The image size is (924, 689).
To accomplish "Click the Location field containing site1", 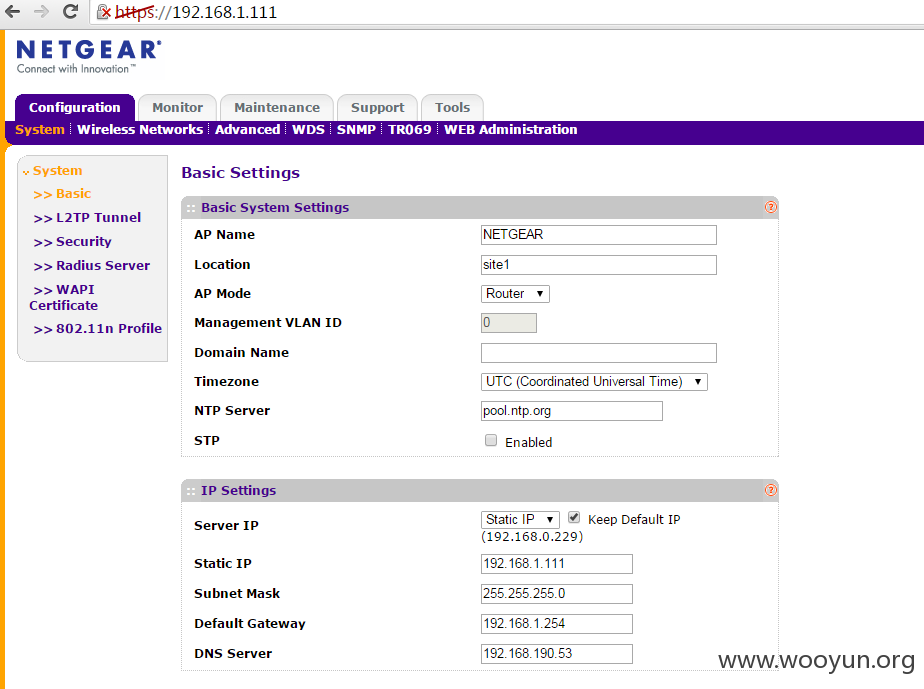I will pos(599,265).
